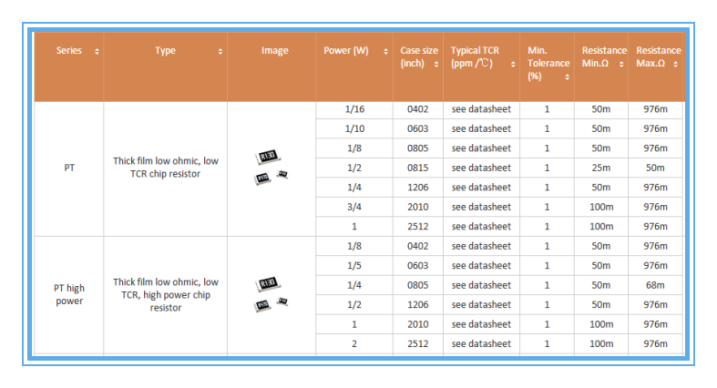Select Thick film low ohmic, high power type cell
Viewport: 717px width, 388px height.
(x=166, y=295)
